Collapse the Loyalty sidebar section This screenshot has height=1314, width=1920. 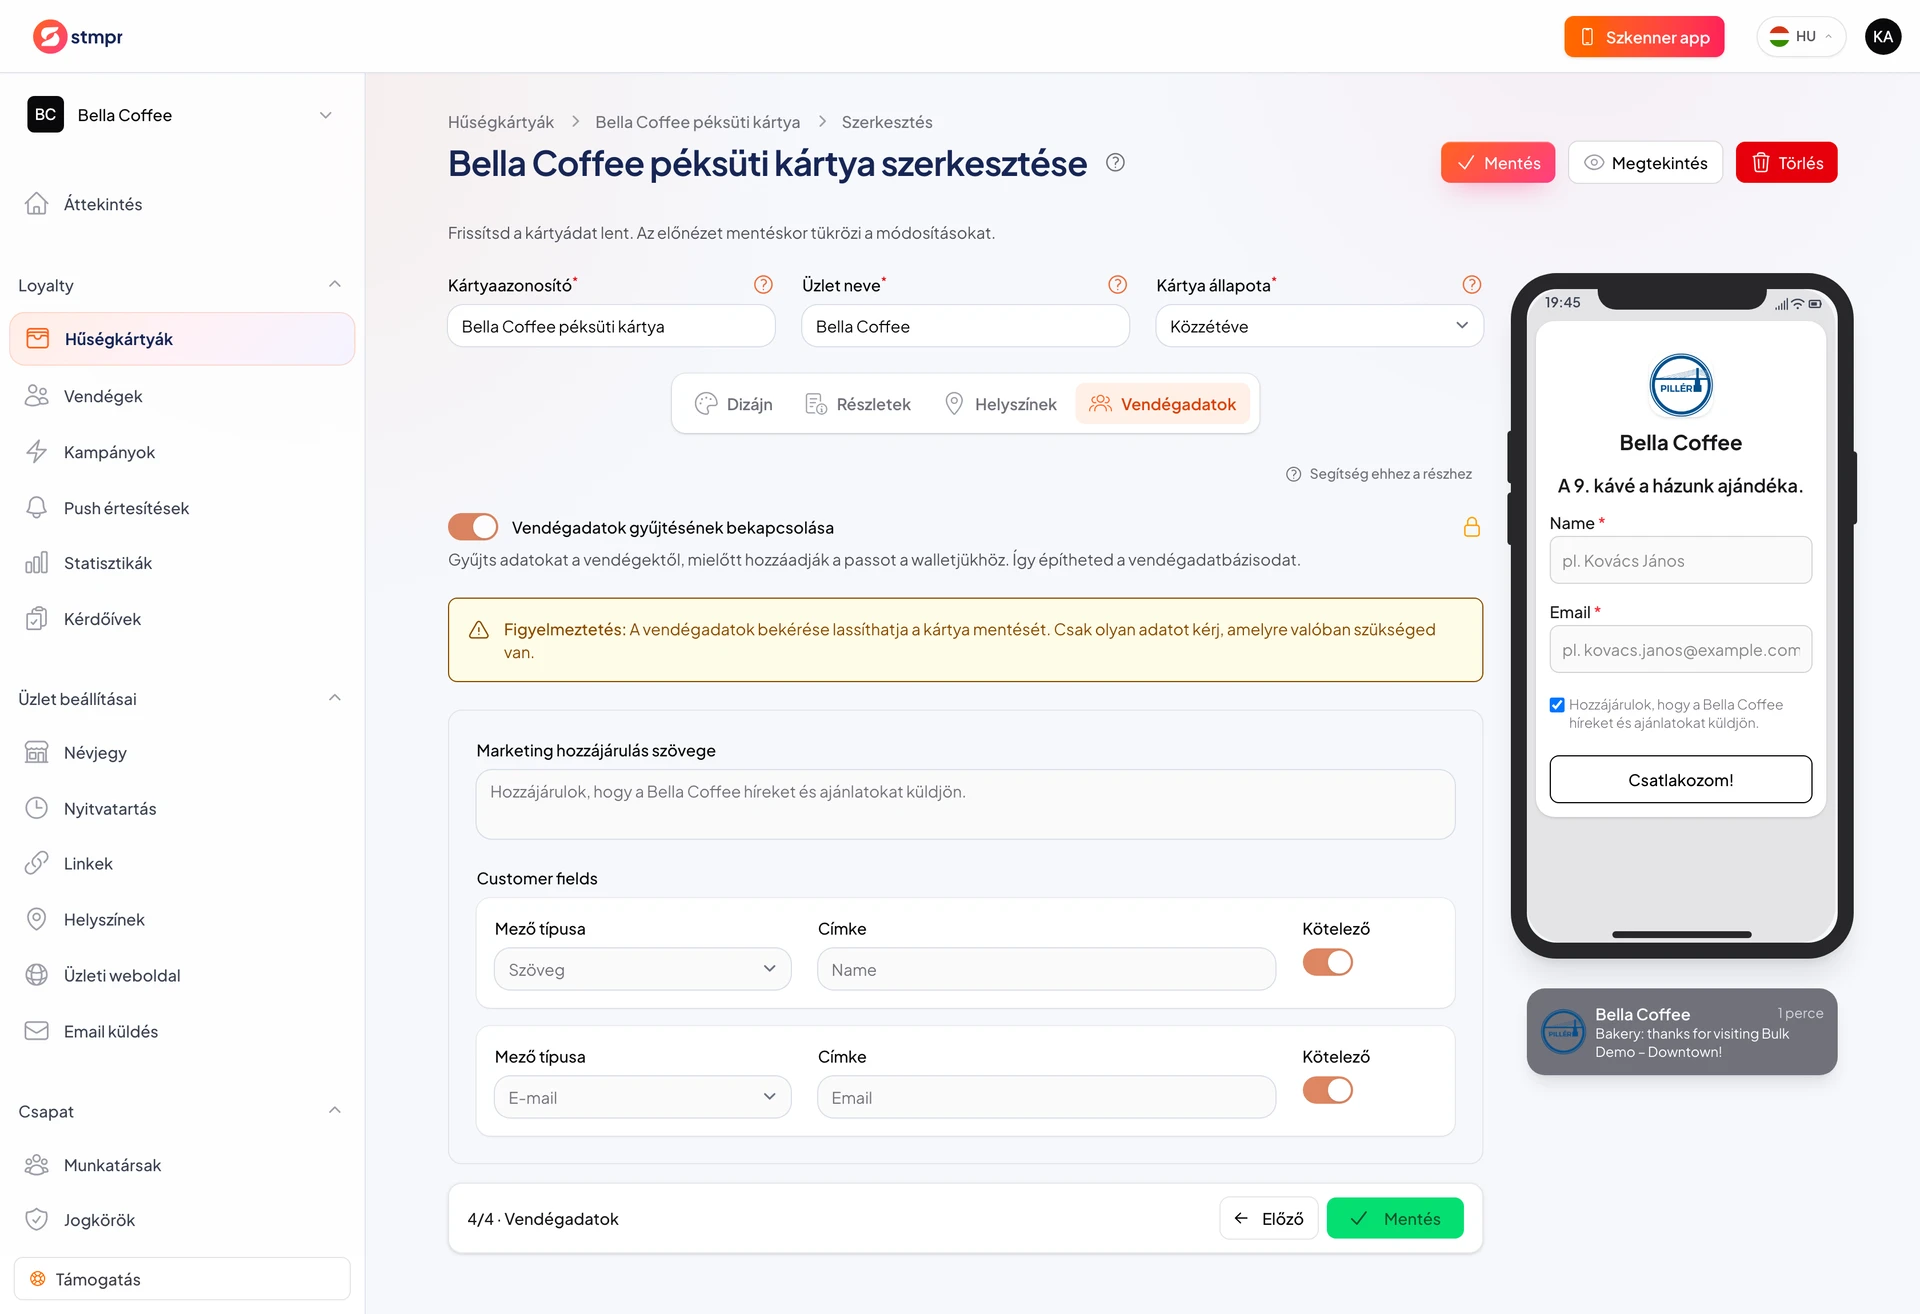[x=335, y=285]
